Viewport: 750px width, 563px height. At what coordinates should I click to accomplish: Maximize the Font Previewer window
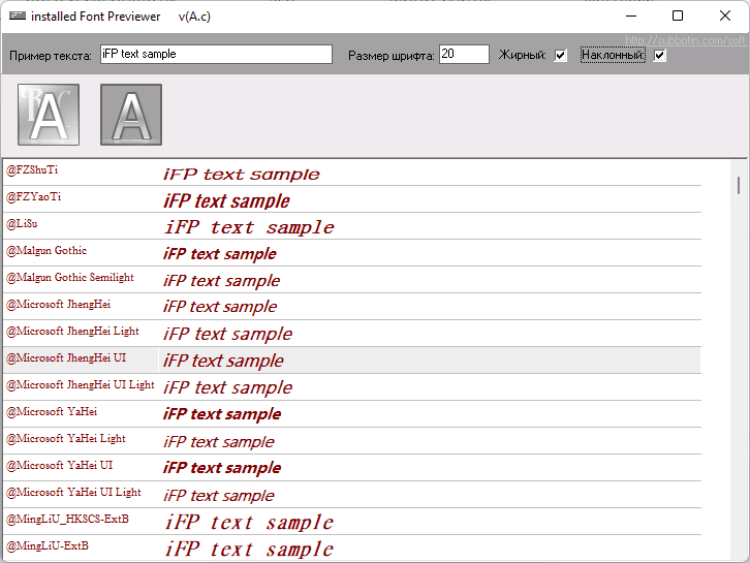pos(678,16)
